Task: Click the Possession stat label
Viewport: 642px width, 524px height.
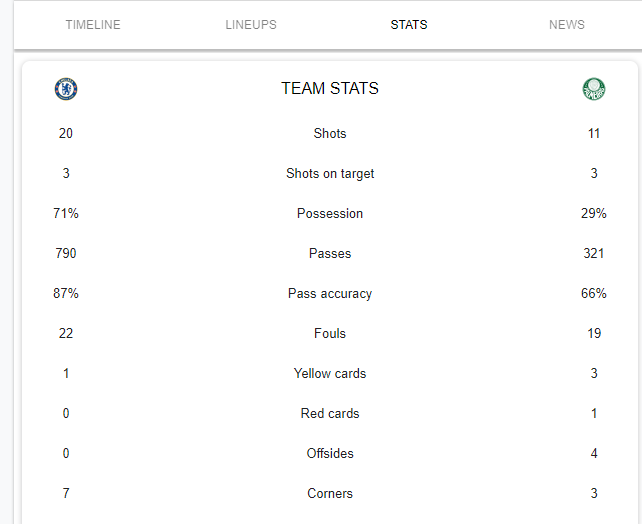Action: [x=330, y=214]
